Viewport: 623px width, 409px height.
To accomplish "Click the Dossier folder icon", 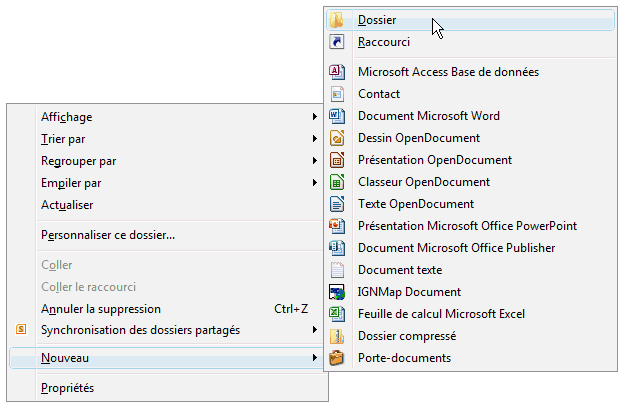I will coord(337,20).
